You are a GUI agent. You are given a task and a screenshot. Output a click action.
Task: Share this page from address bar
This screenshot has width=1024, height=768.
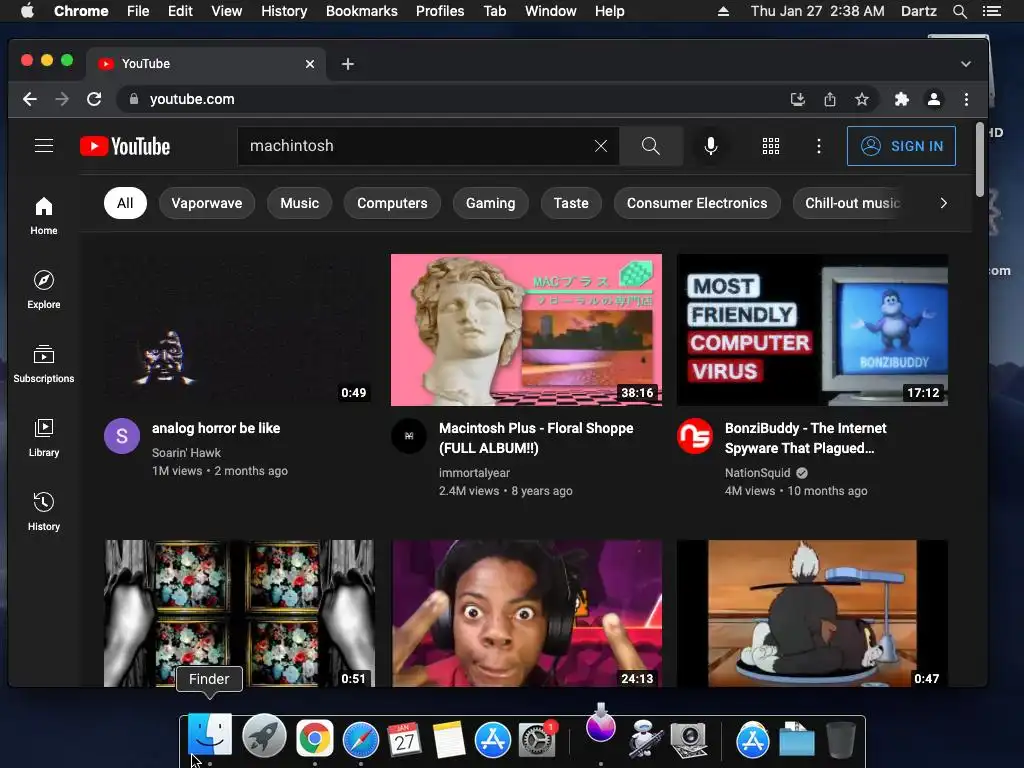coord(829,99)
